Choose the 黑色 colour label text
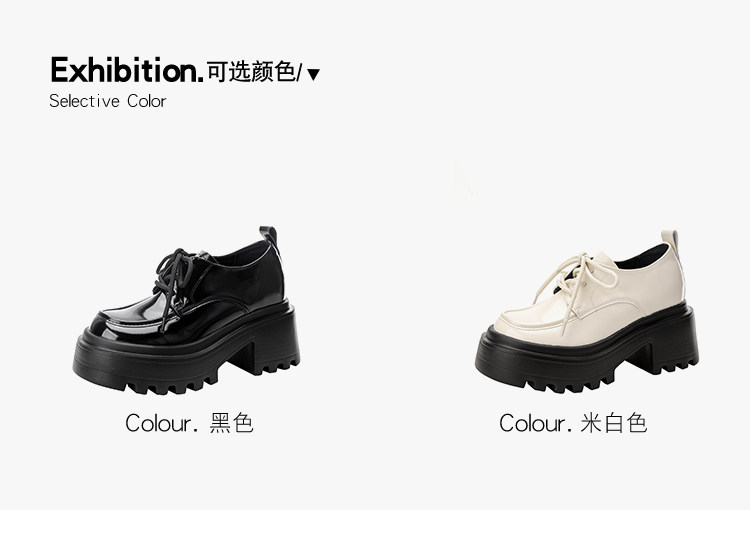The height and width of the screenshot is (533, 750). click(232, 423)
